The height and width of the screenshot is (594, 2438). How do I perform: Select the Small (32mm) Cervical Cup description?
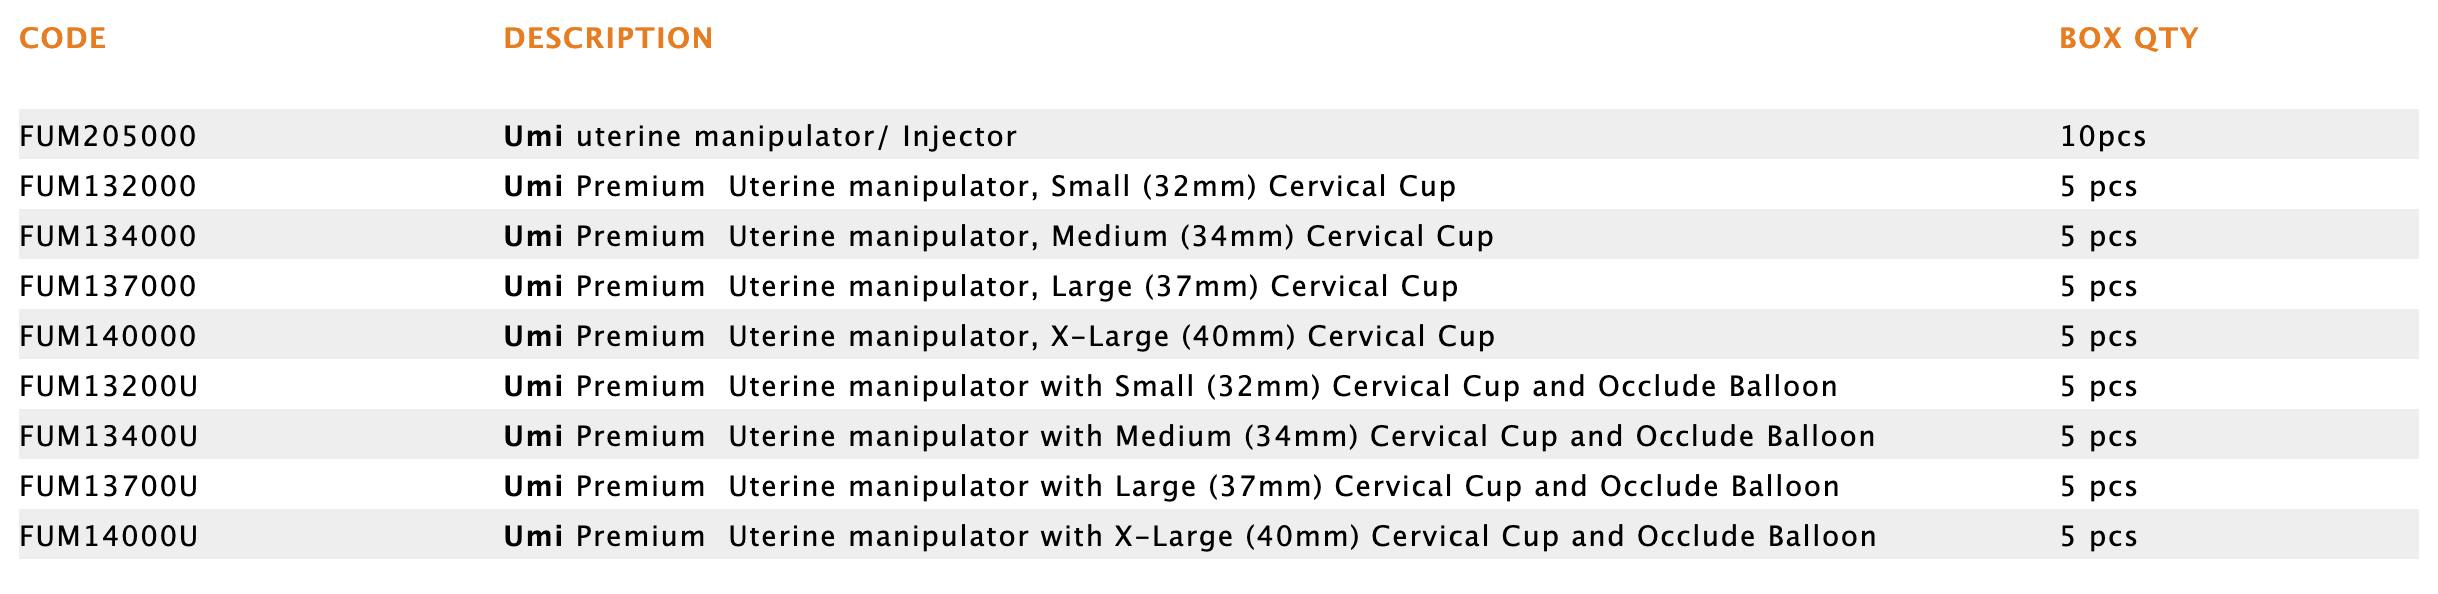click(980, 186)
